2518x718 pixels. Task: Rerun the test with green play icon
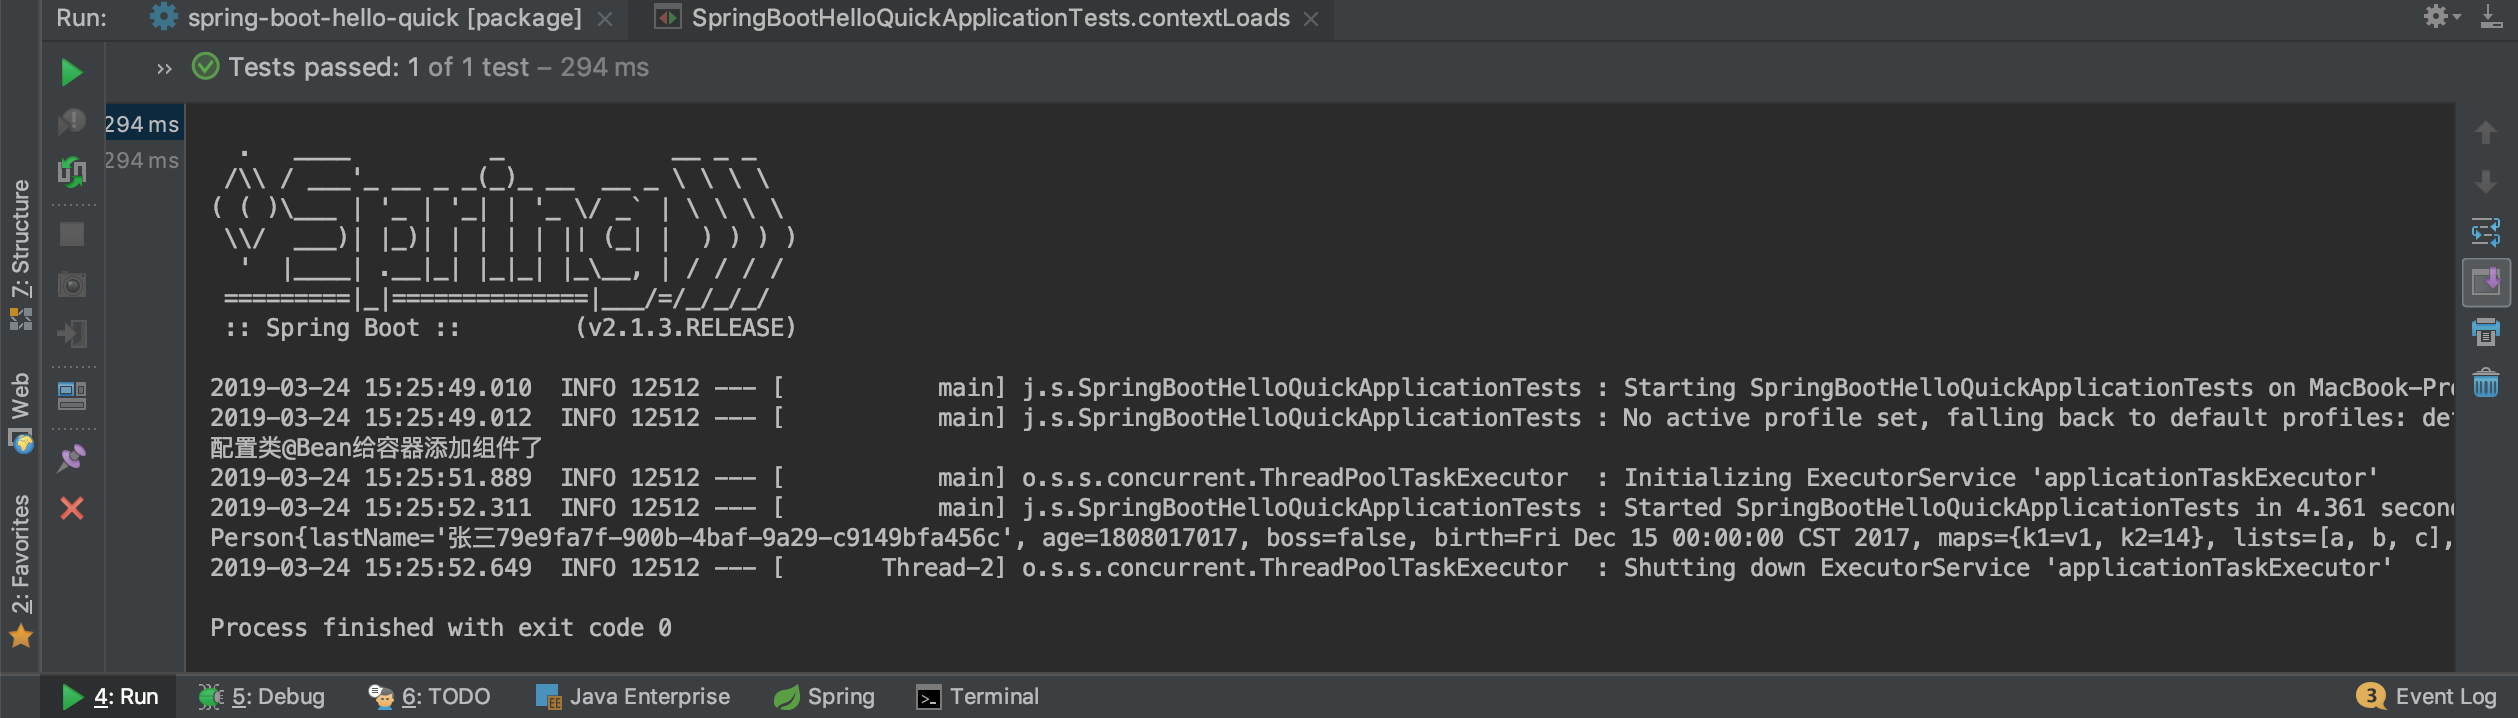point(71,72)
